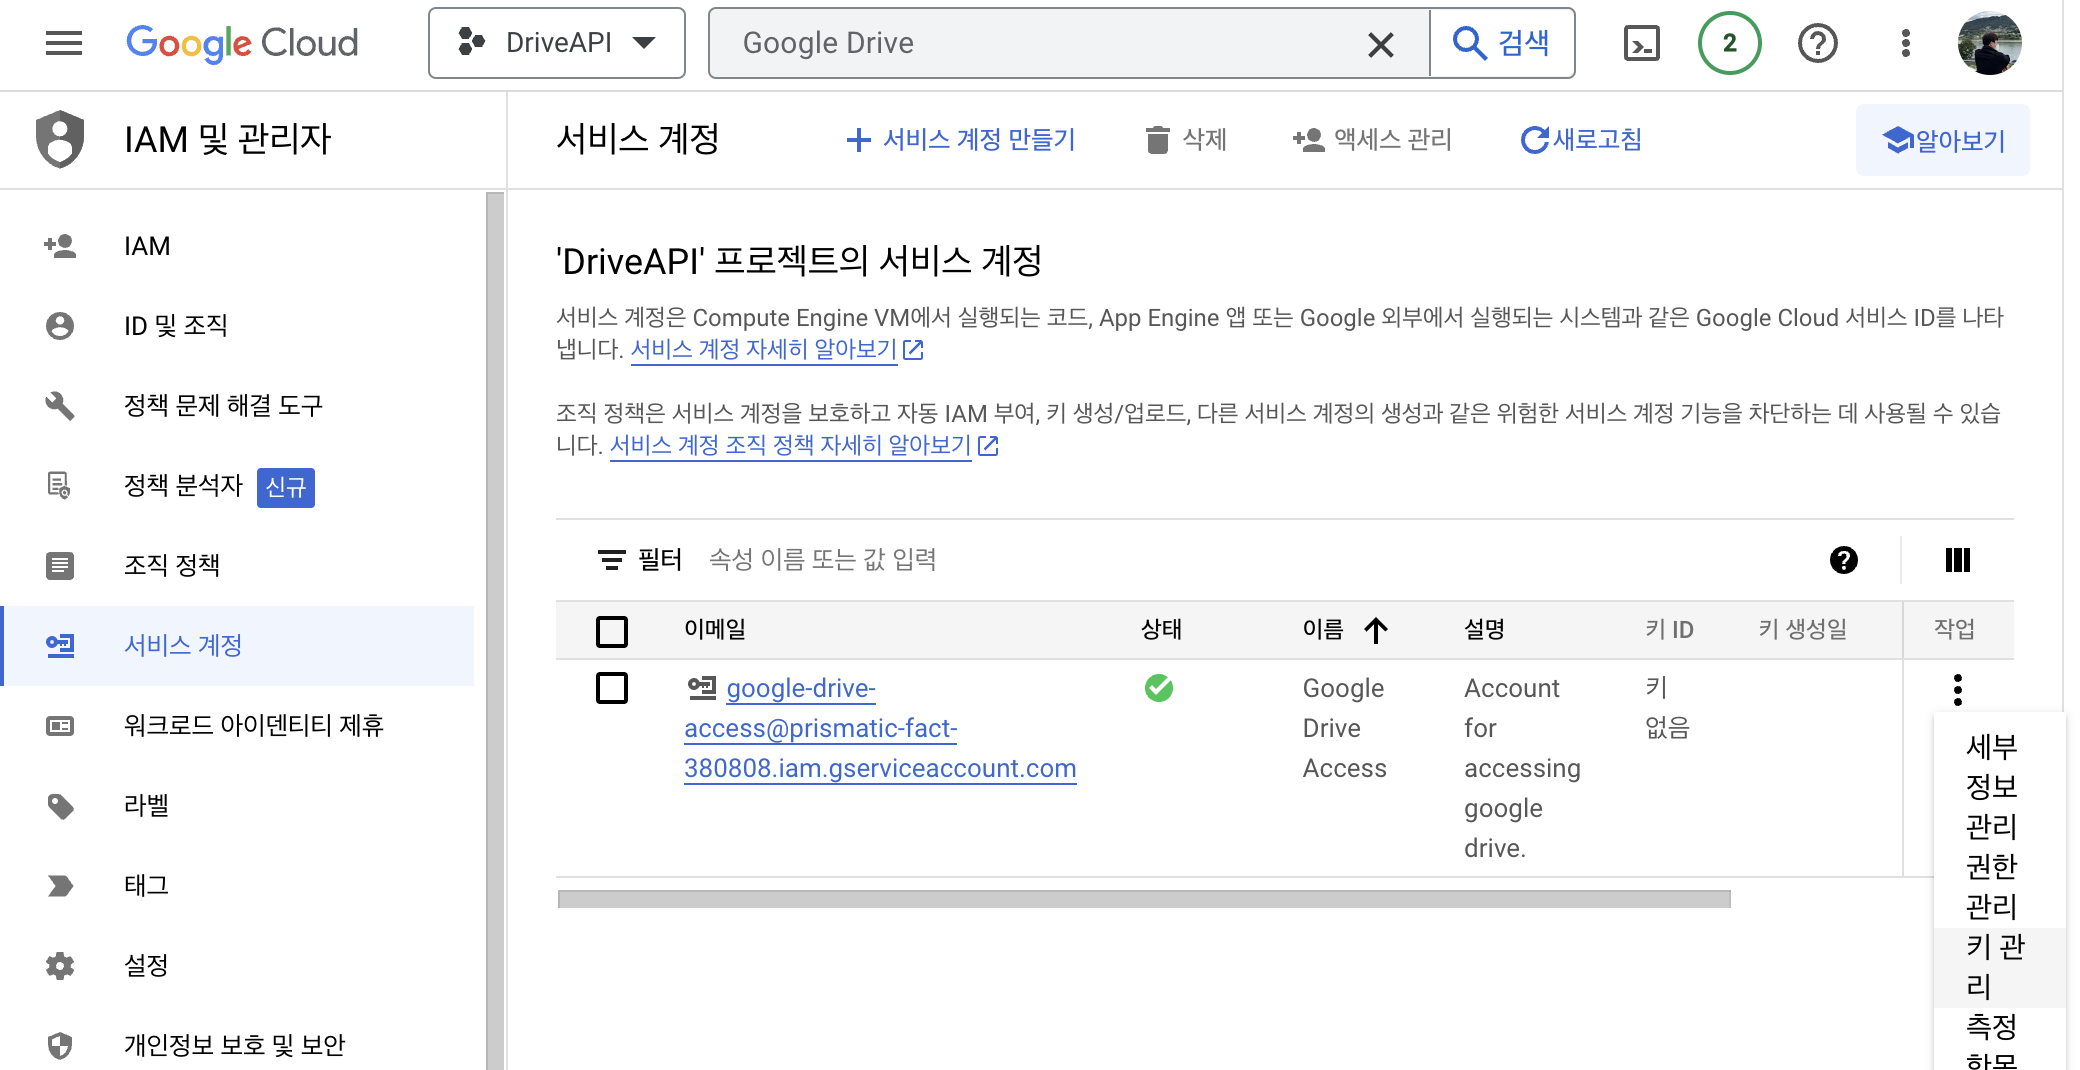Open the DriveAPI project selector dropdown
The image size is (2080, 1070).
pos(557,43)
